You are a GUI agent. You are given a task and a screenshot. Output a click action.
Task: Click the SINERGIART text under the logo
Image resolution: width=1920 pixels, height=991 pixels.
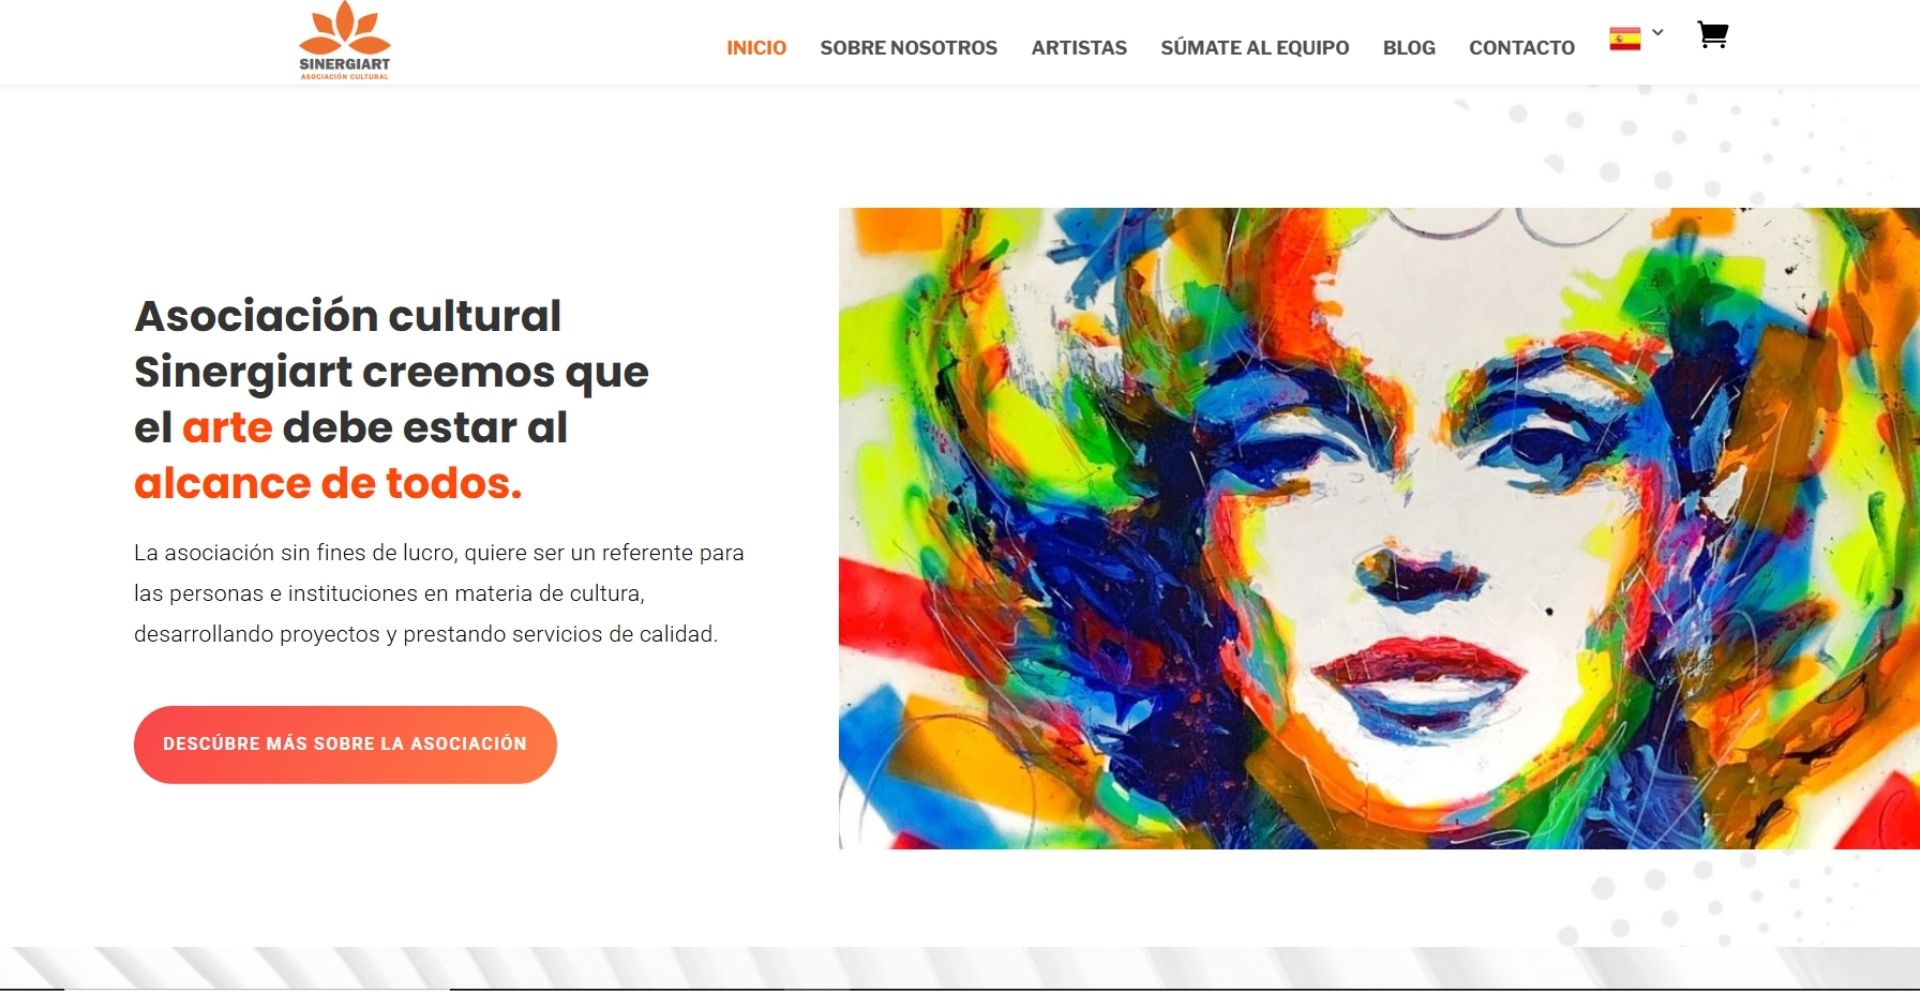coord(345,64)
